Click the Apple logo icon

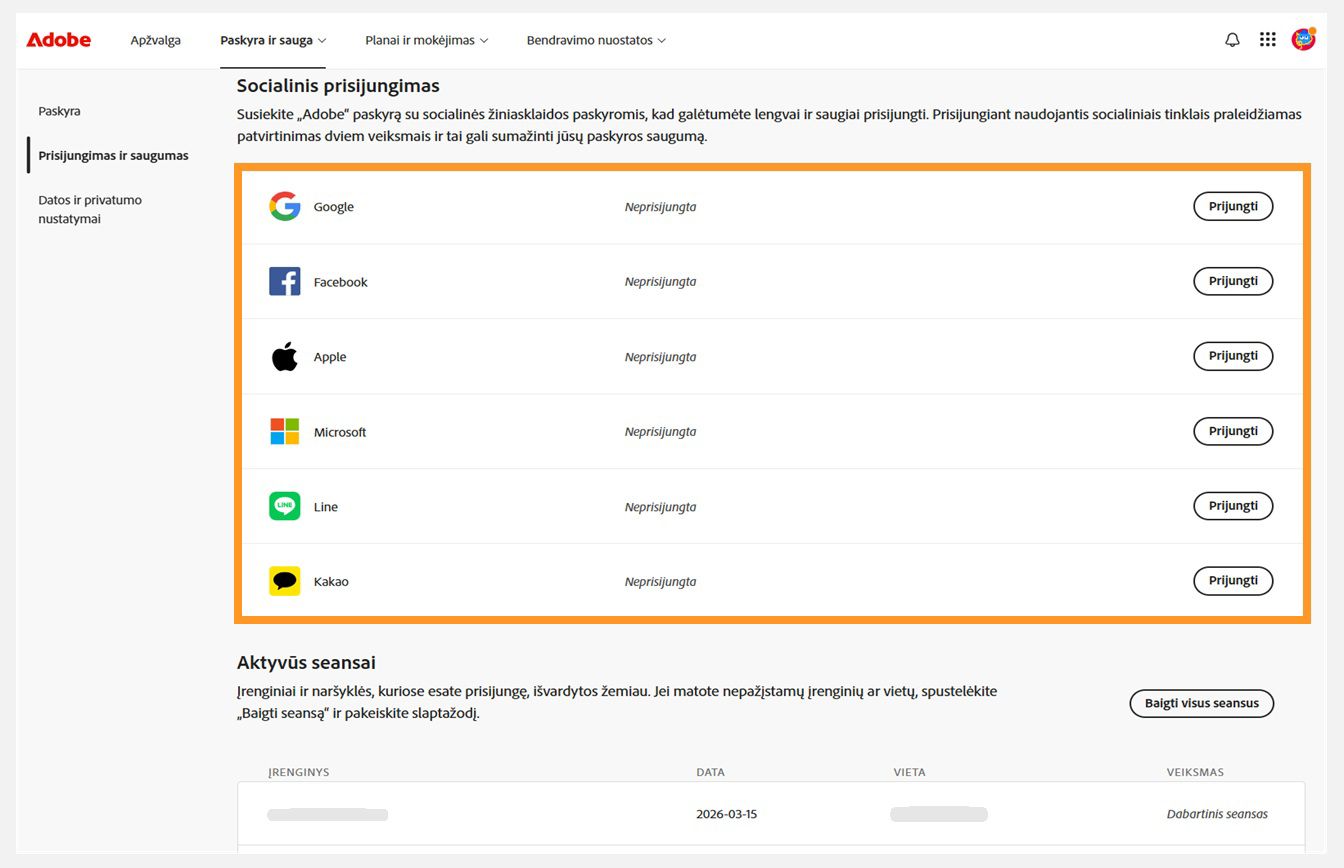pyautogui.click(x=284, y=356)
